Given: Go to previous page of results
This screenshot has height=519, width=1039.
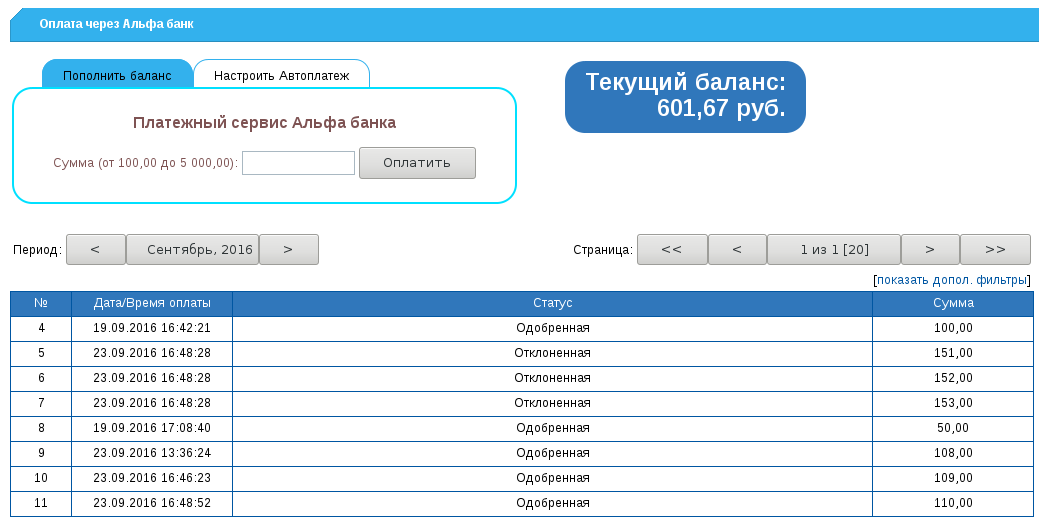Looking at the screenshot, I should coord(736,250).
